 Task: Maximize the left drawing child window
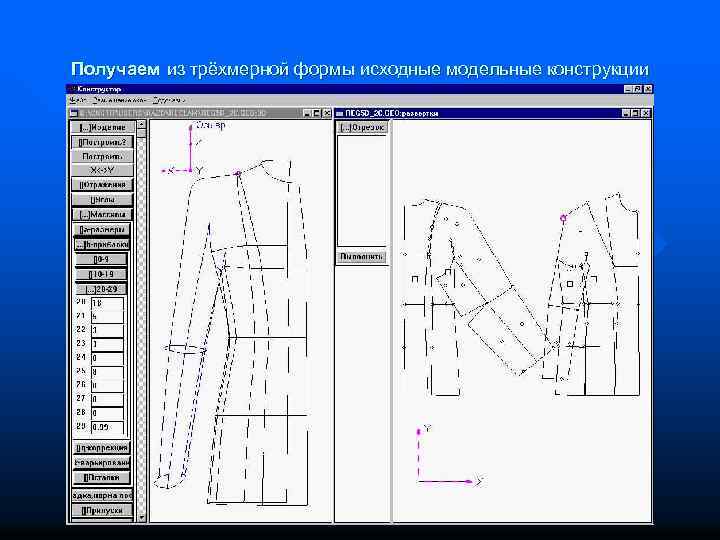coord(317,113)
